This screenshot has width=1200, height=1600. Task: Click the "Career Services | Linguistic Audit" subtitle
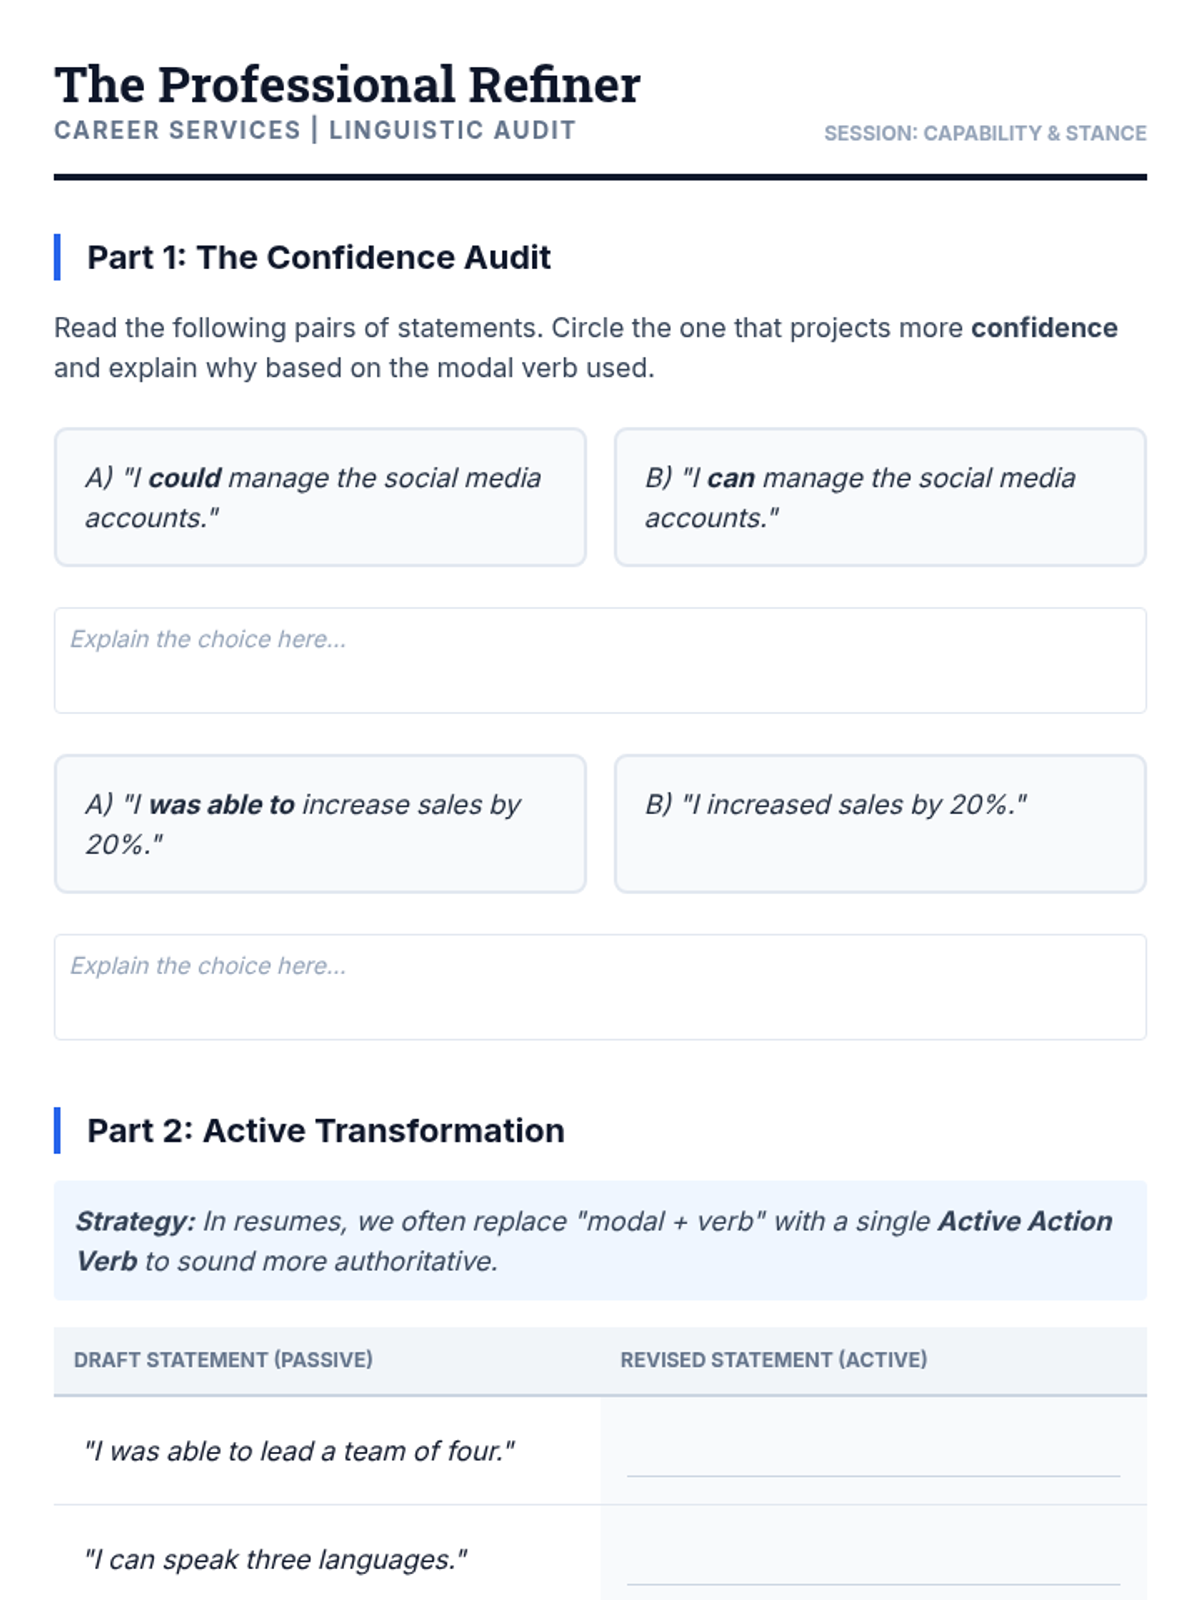point(315,131)
